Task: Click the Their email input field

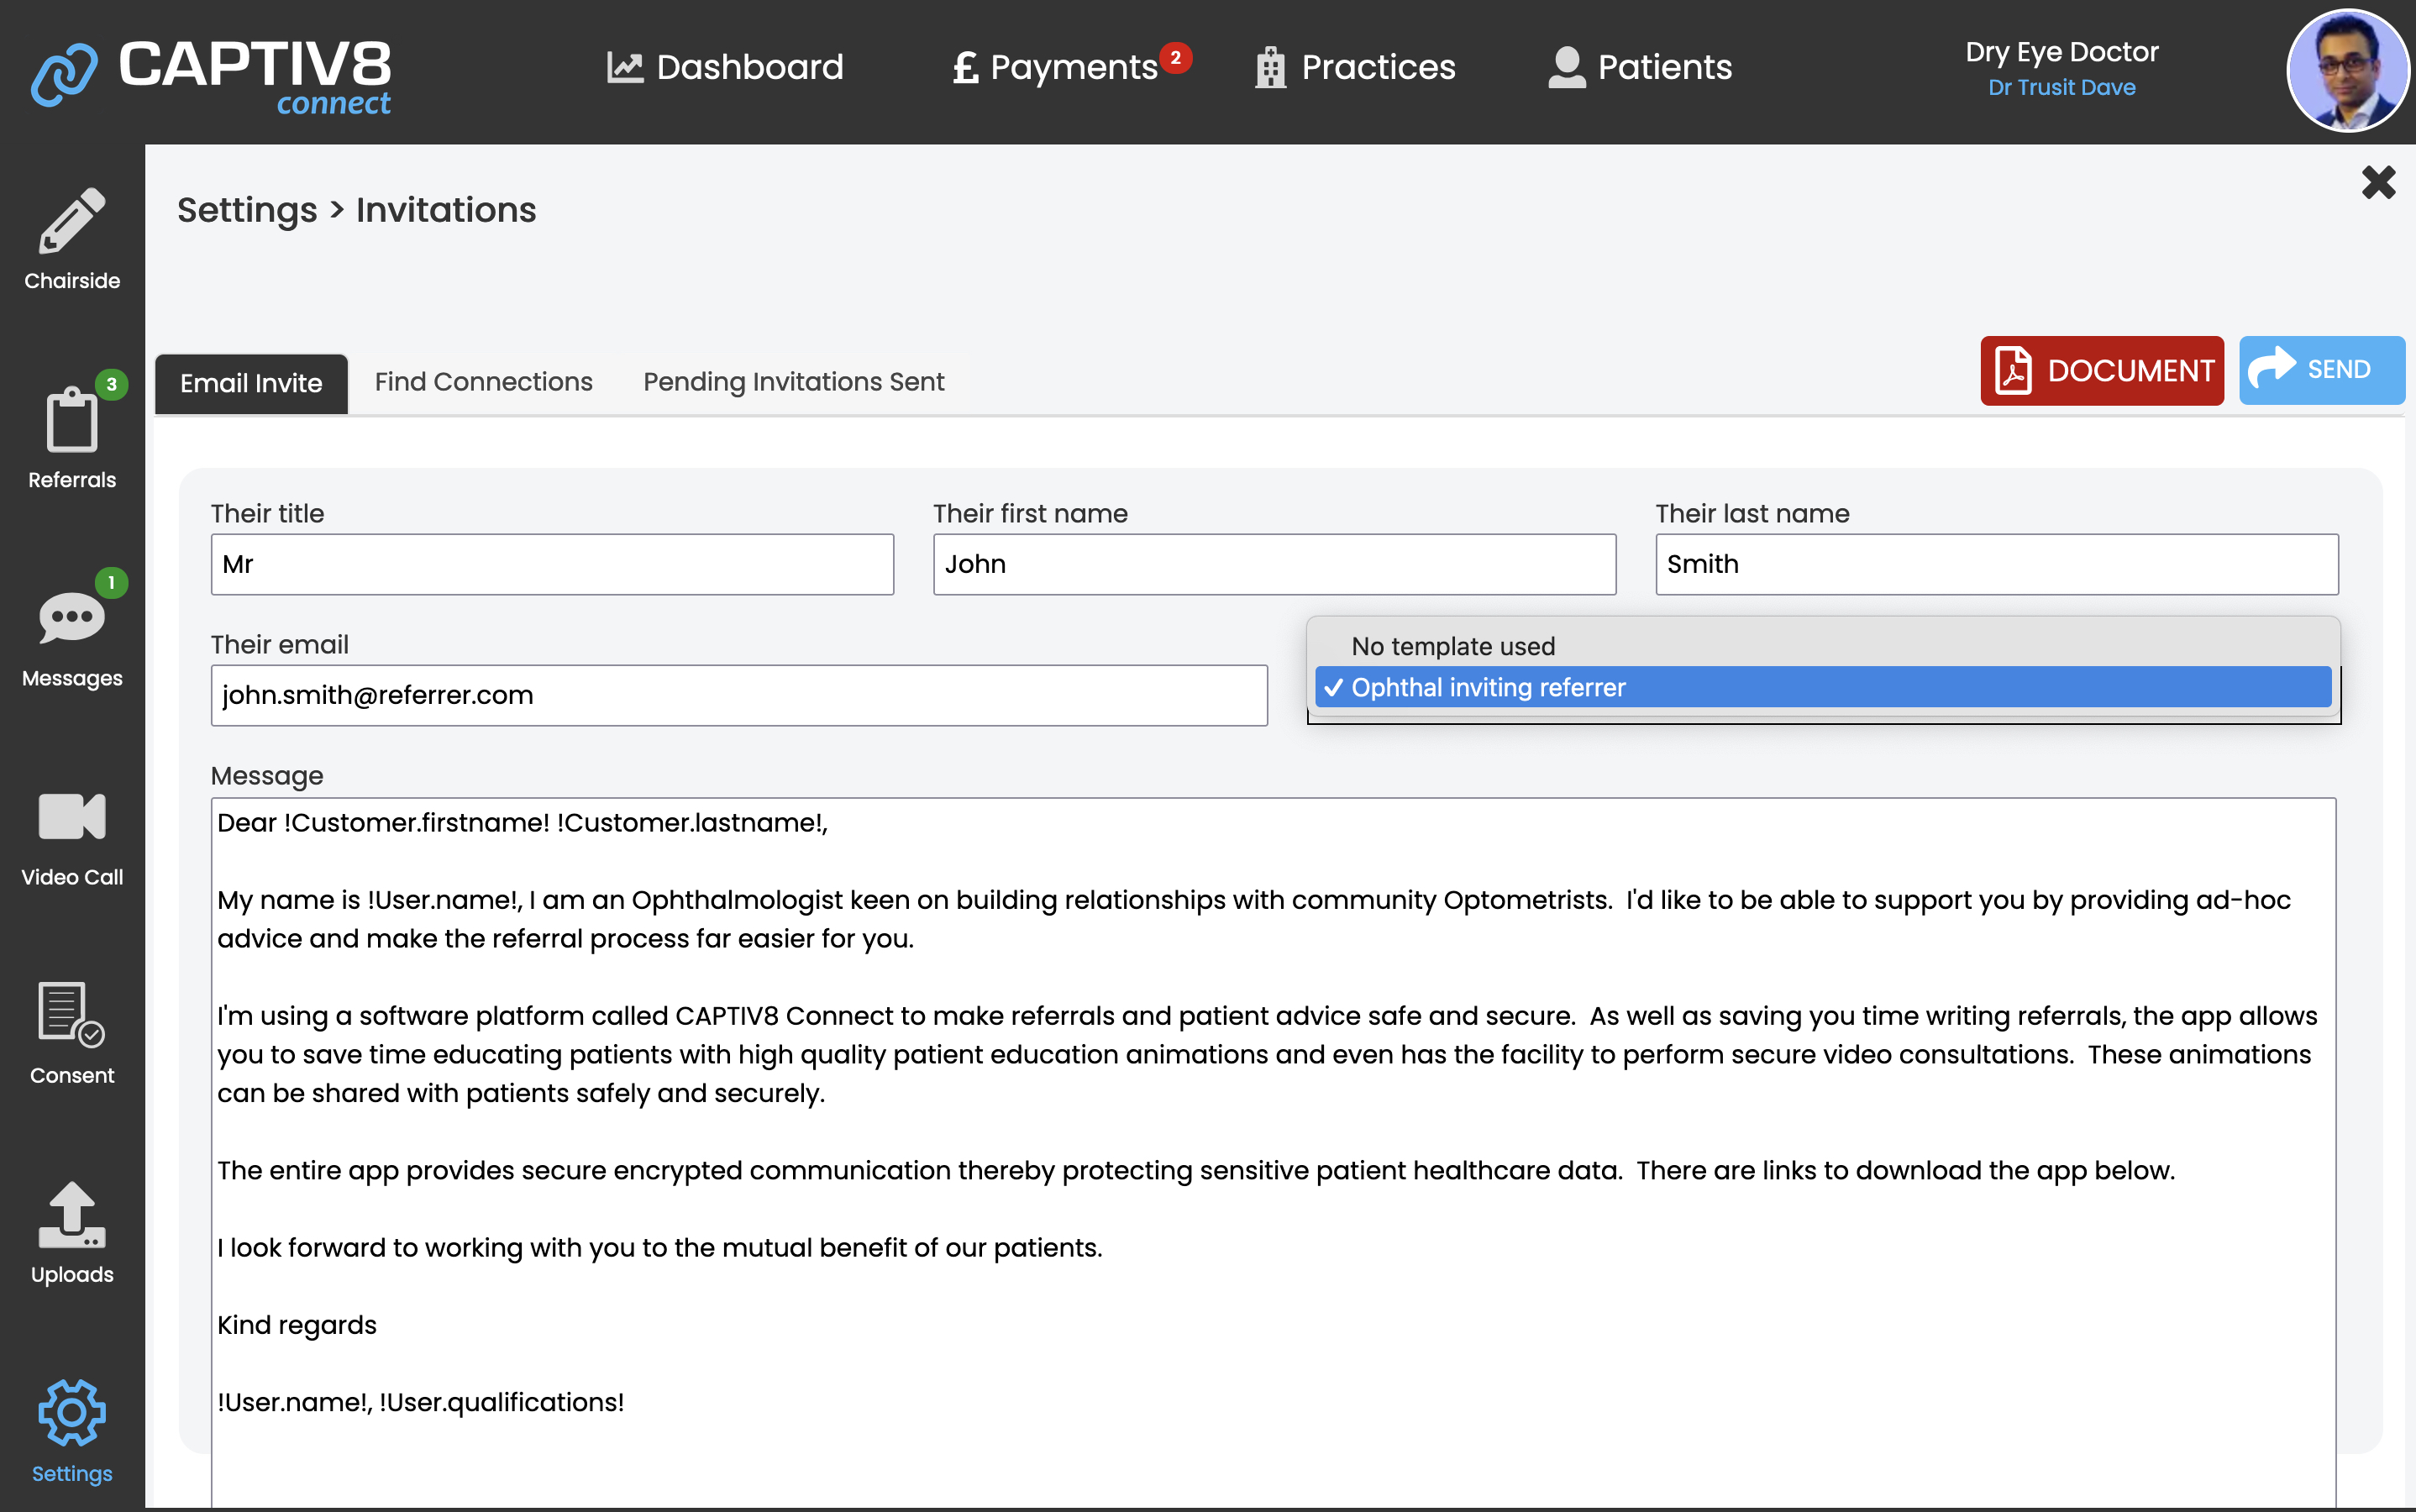Action: [x=738, y=695]
